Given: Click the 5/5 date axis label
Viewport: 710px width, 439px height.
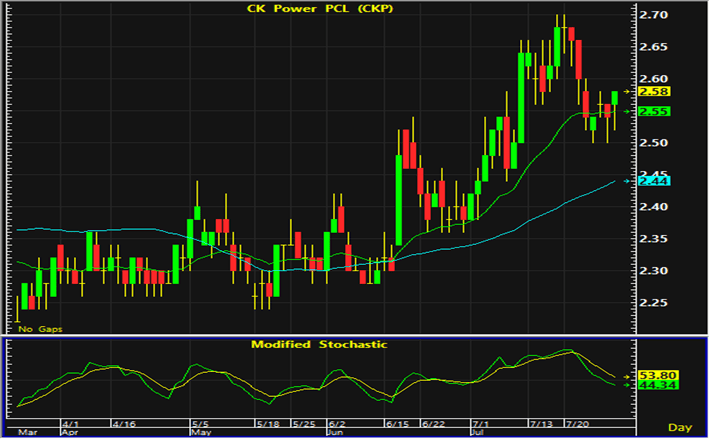Looking at the screenshot, I should tap(200, 424).
